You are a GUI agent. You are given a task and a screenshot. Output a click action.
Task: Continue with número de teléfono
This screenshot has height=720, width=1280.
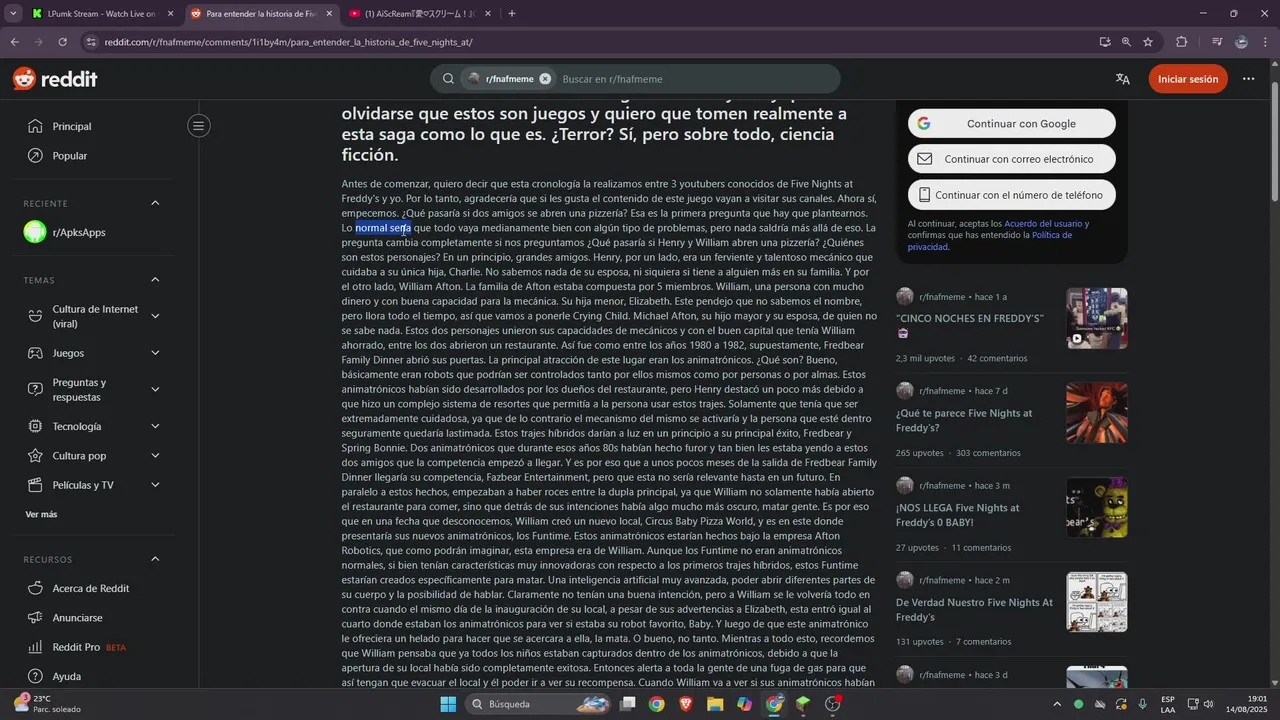point(1012,195)
